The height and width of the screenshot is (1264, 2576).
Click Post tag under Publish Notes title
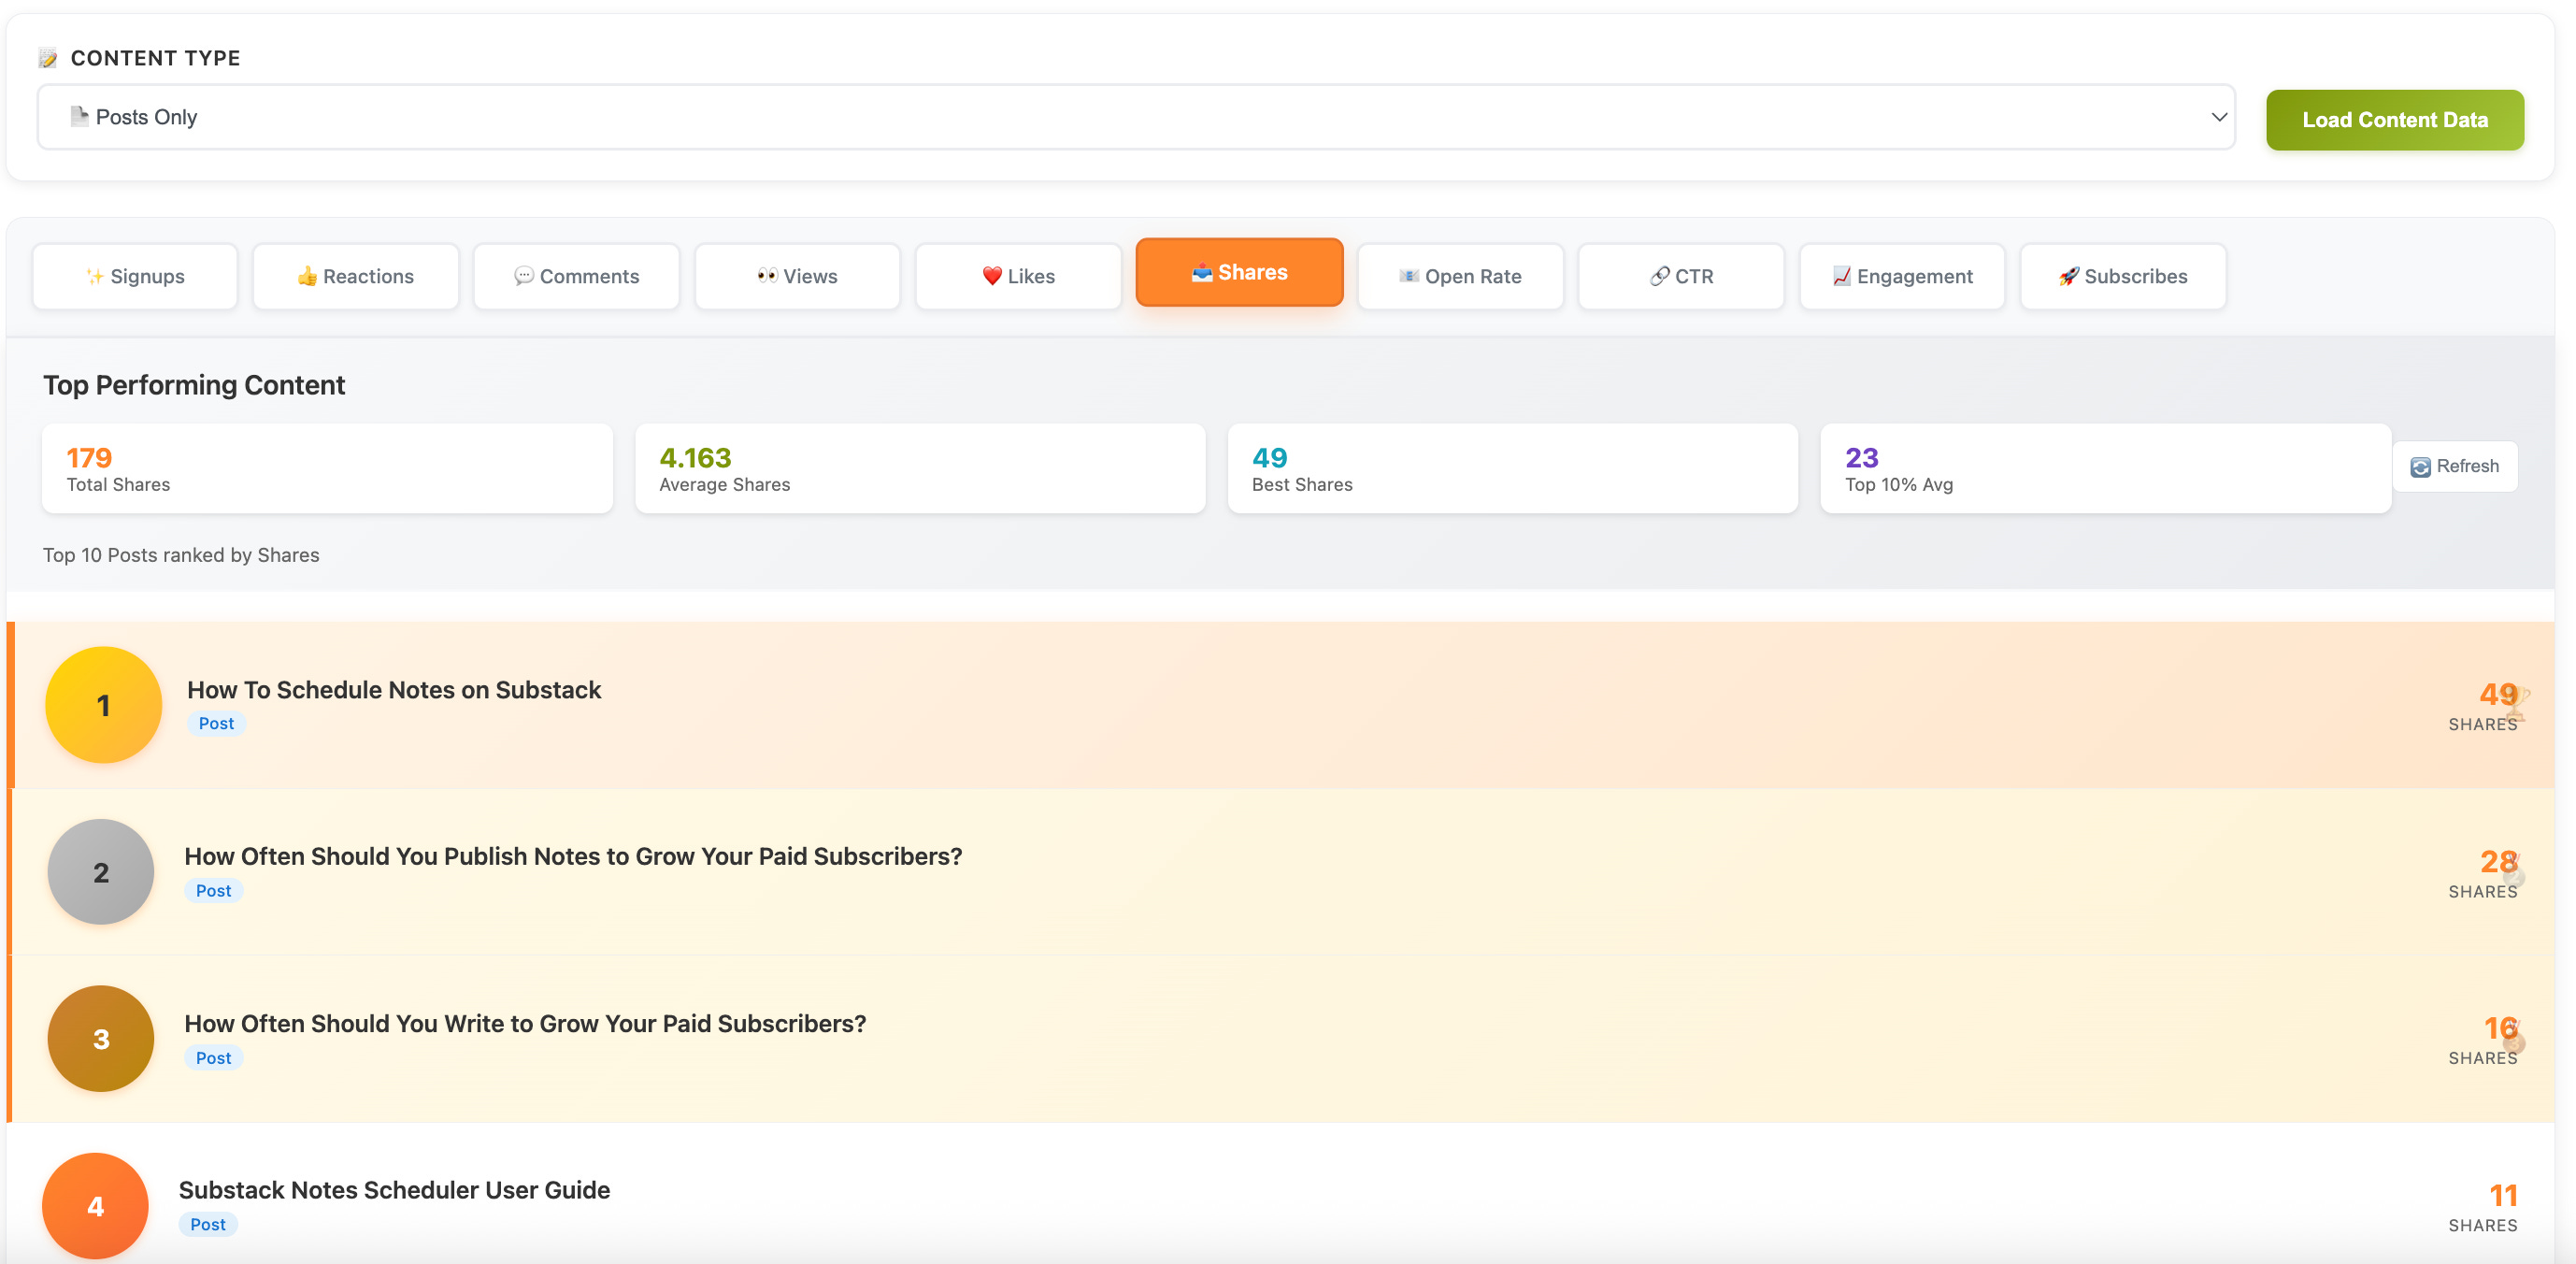coord(214,891)
